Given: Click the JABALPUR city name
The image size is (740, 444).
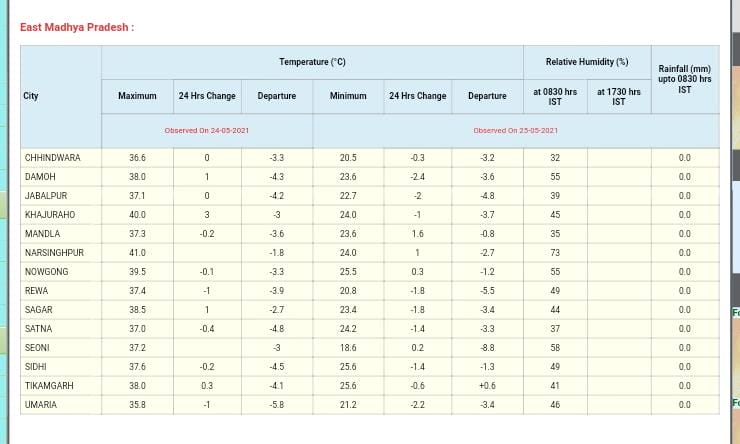Looking at the screenshot, I should point(46,196).
